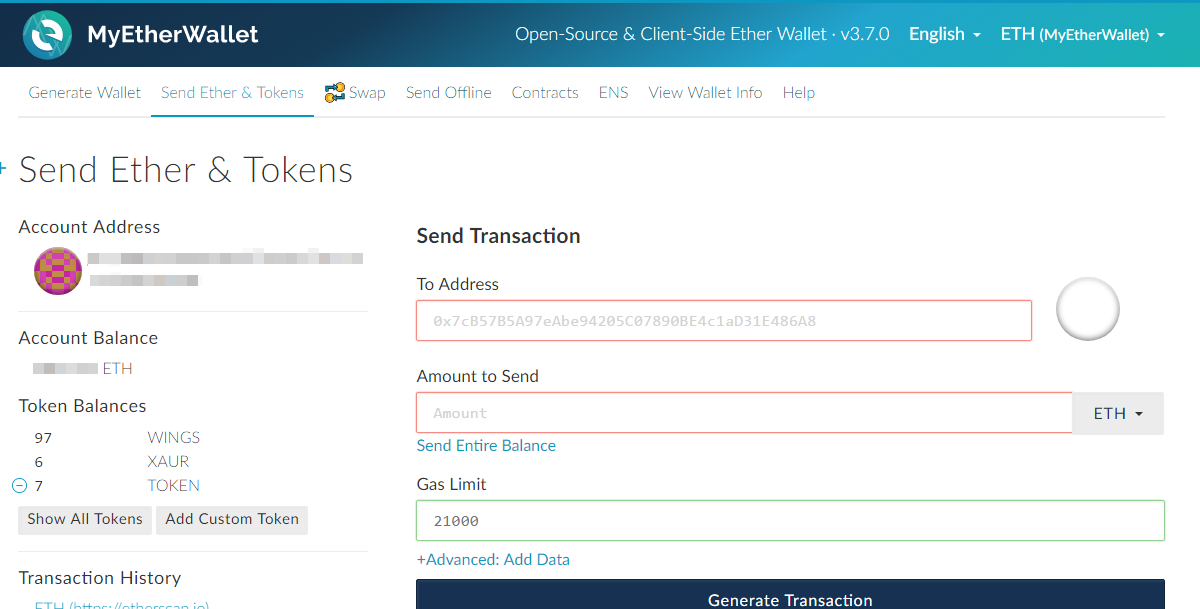Click the XAUR balance value 6
Viewport: 1200px width, 609px height.
click(x=39, y=462)
